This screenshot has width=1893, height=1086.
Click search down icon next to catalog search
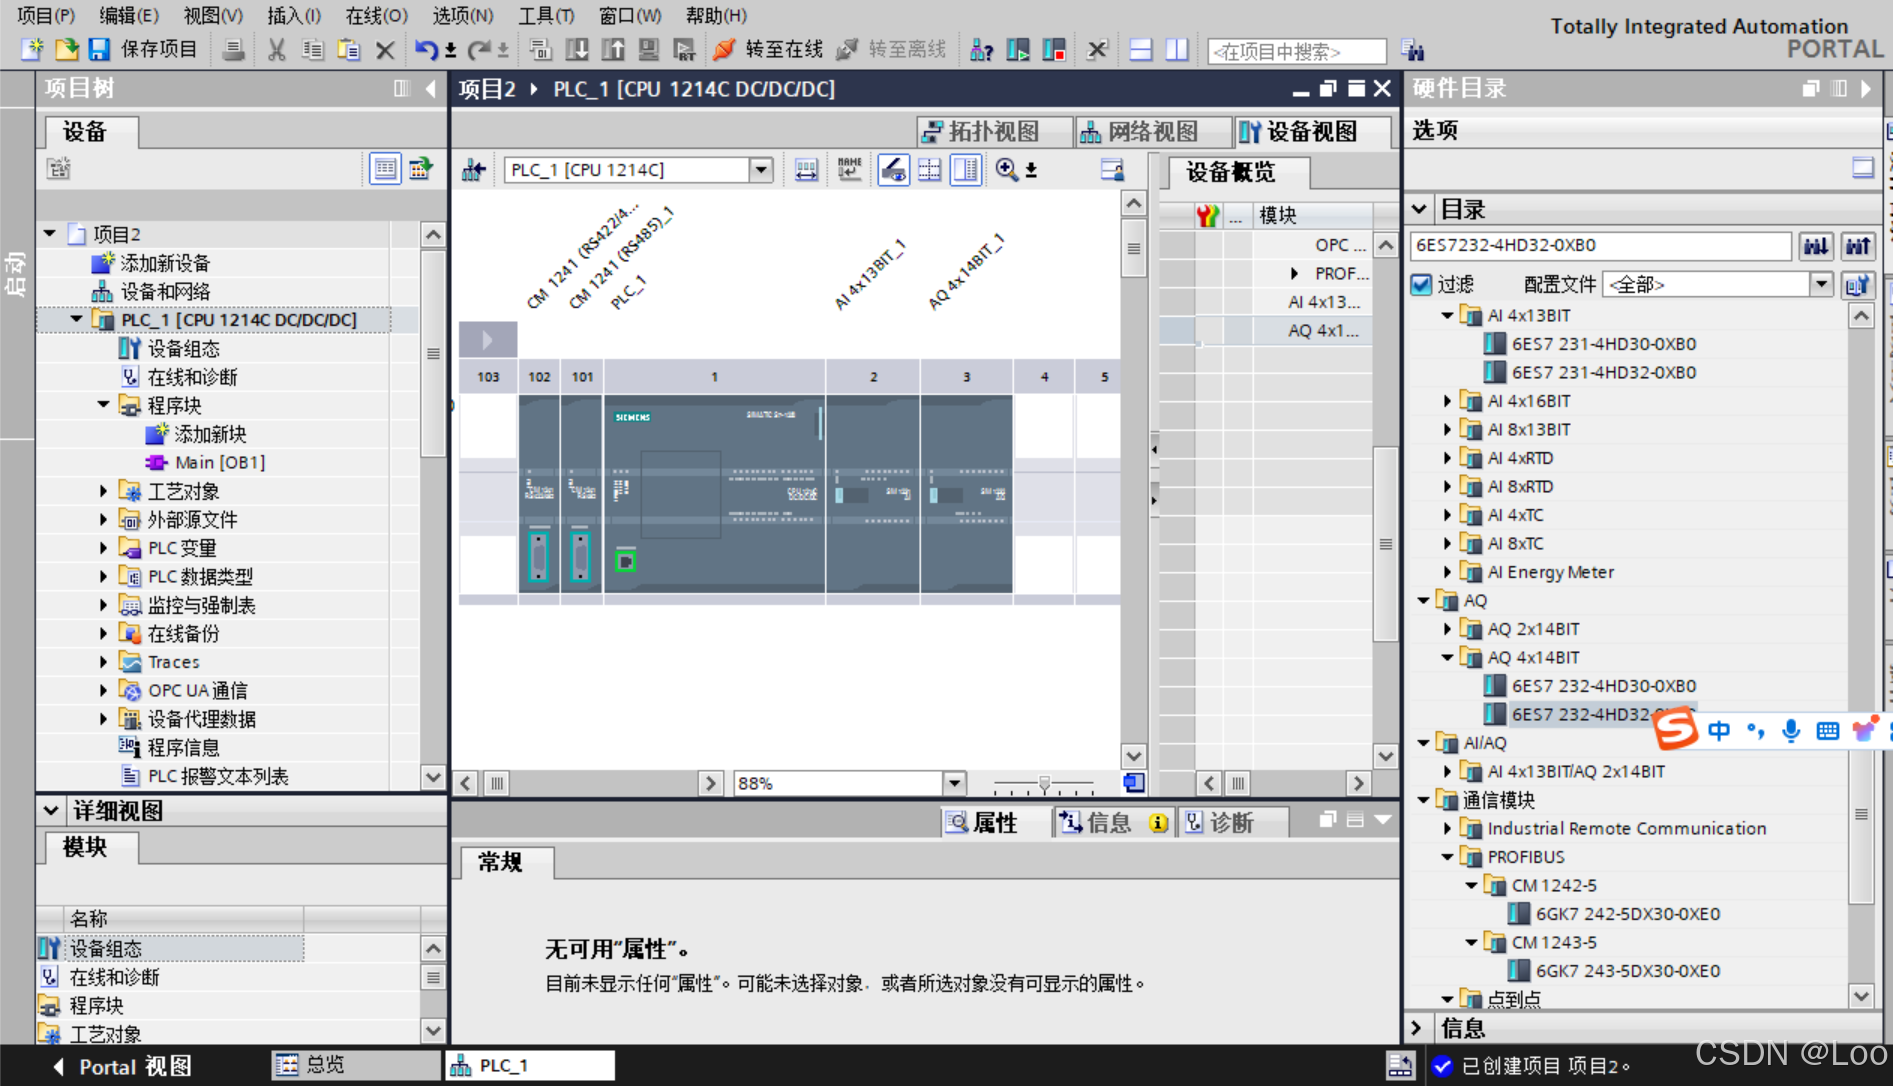[1817, 246]
